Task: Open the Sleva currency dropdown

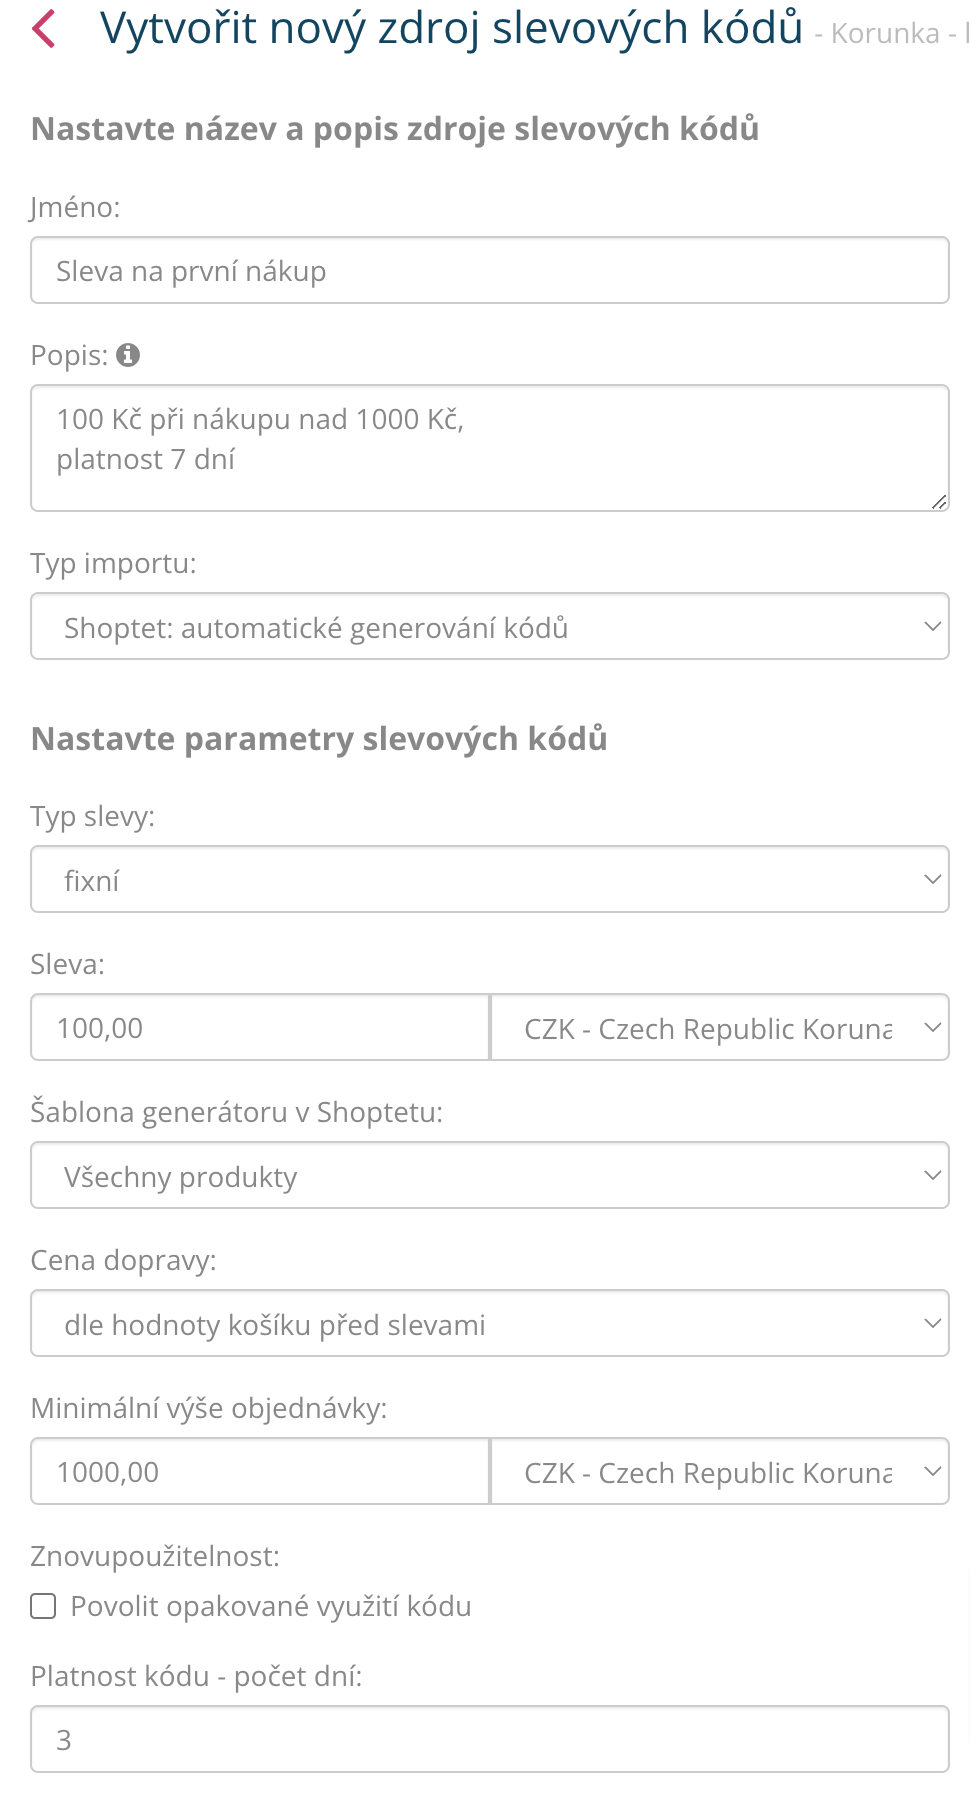Action: click(x=720, y=1028)
